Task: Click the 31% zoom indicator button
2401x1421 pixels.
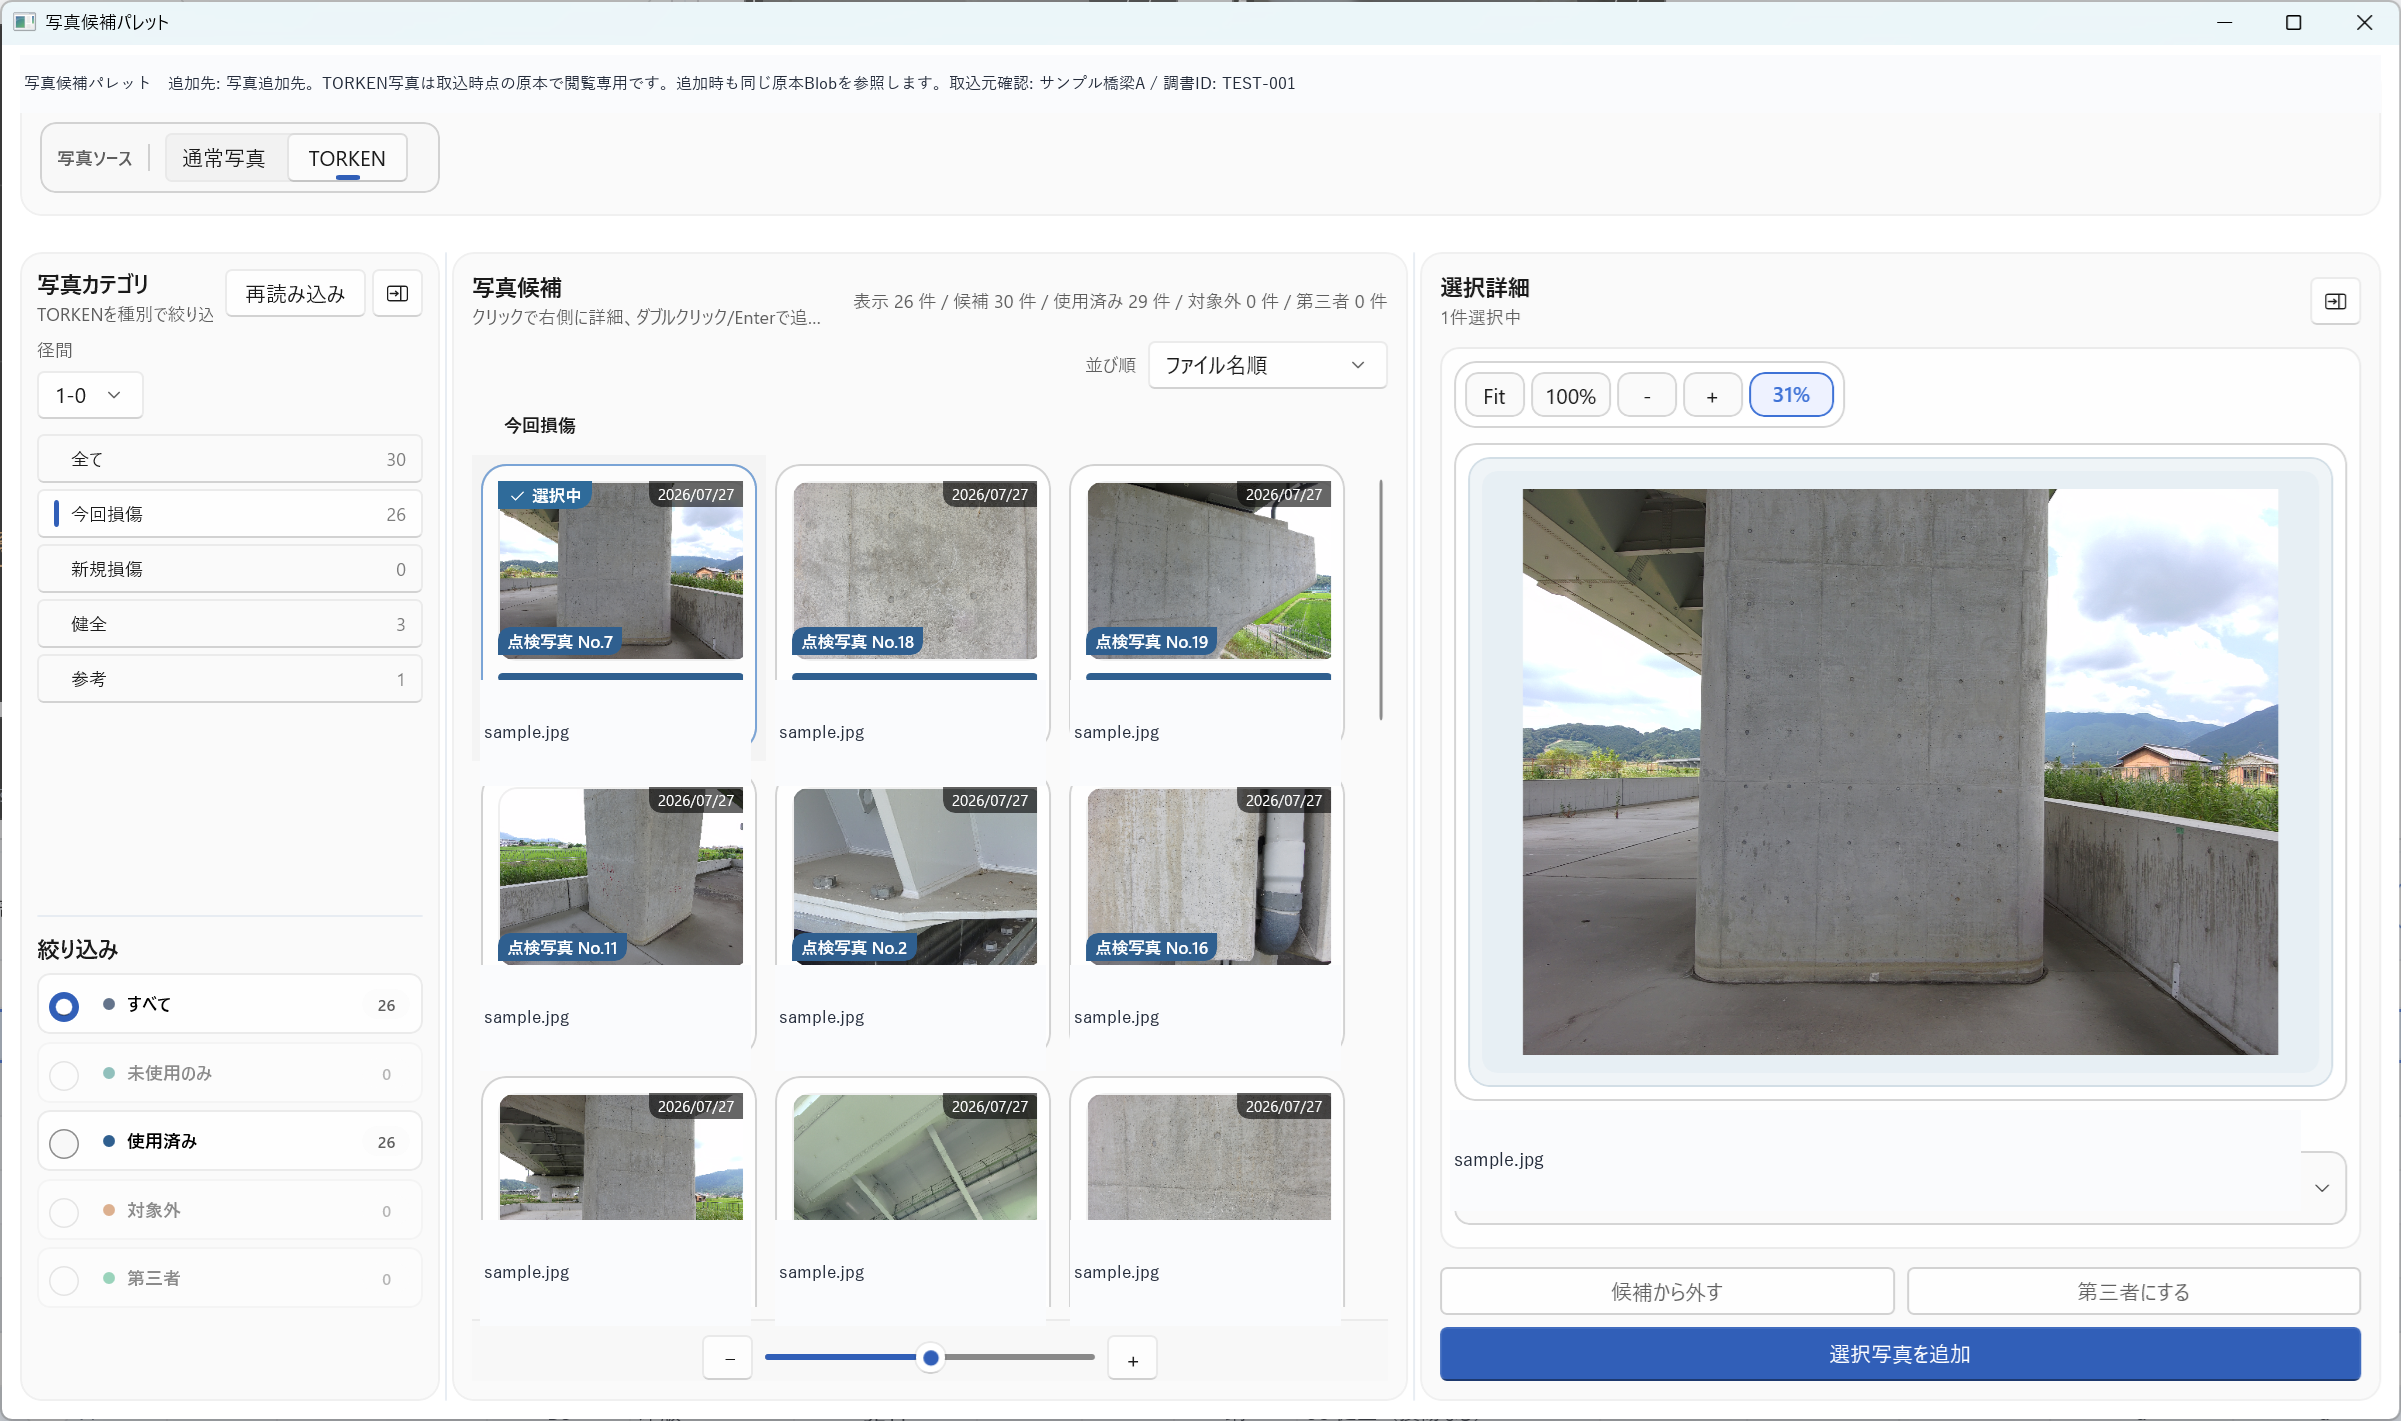Action: tap(1791, 395)
